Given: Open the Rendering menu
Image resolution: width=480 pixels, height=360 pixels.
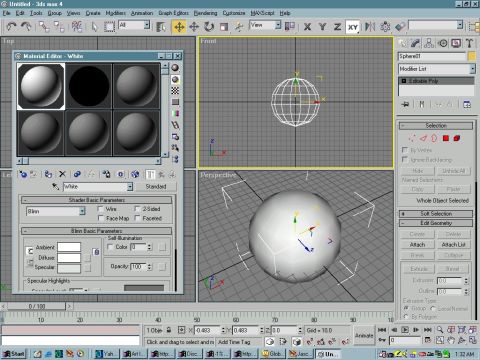Looking at the screenshot, I should point(205,13).
